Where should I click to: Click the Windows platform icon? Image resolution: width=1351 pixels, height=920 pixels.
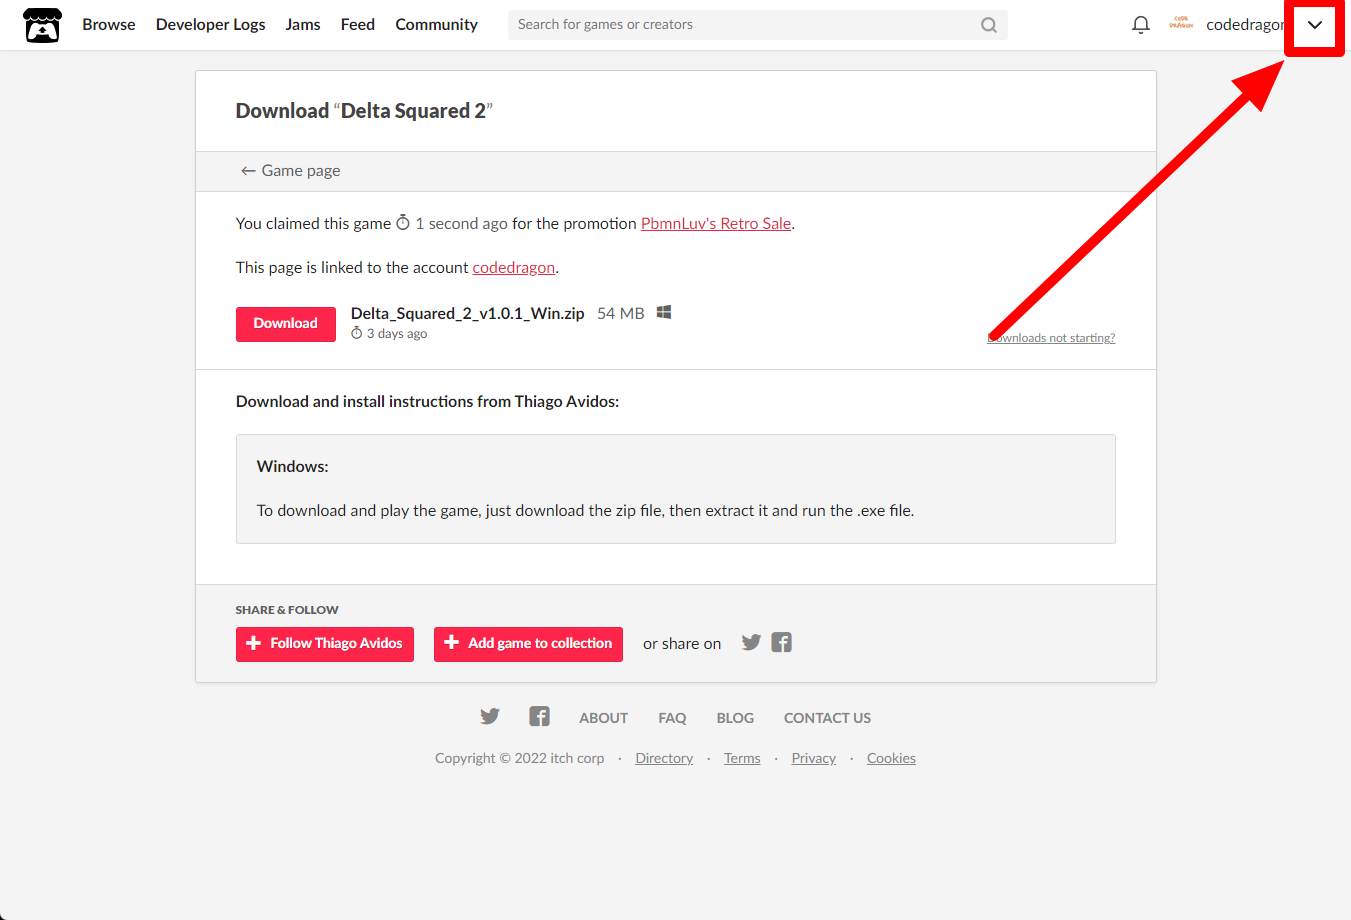click(x=664, y=313)
